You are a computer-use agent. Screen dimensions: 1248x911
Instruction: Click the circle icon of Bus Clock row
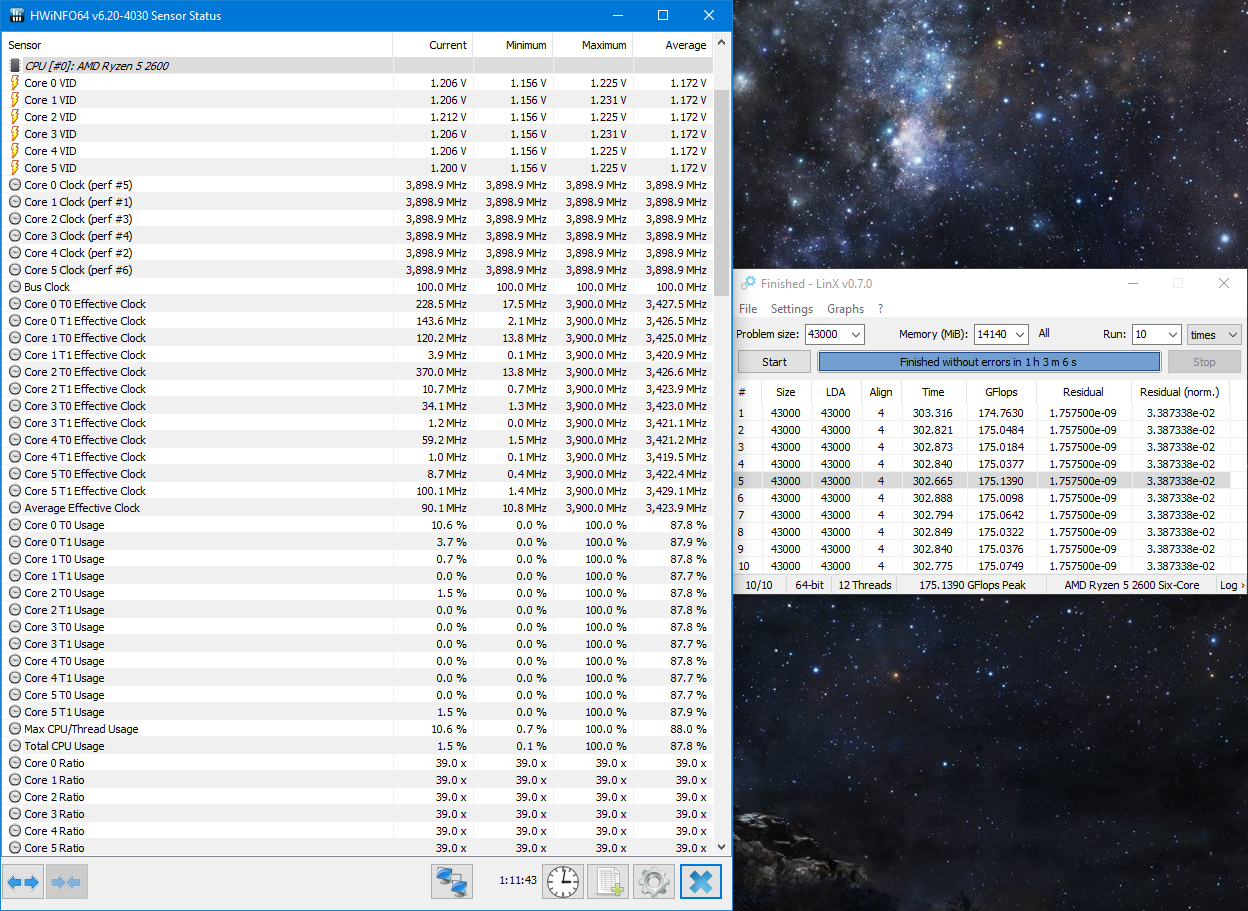[15, 287]
